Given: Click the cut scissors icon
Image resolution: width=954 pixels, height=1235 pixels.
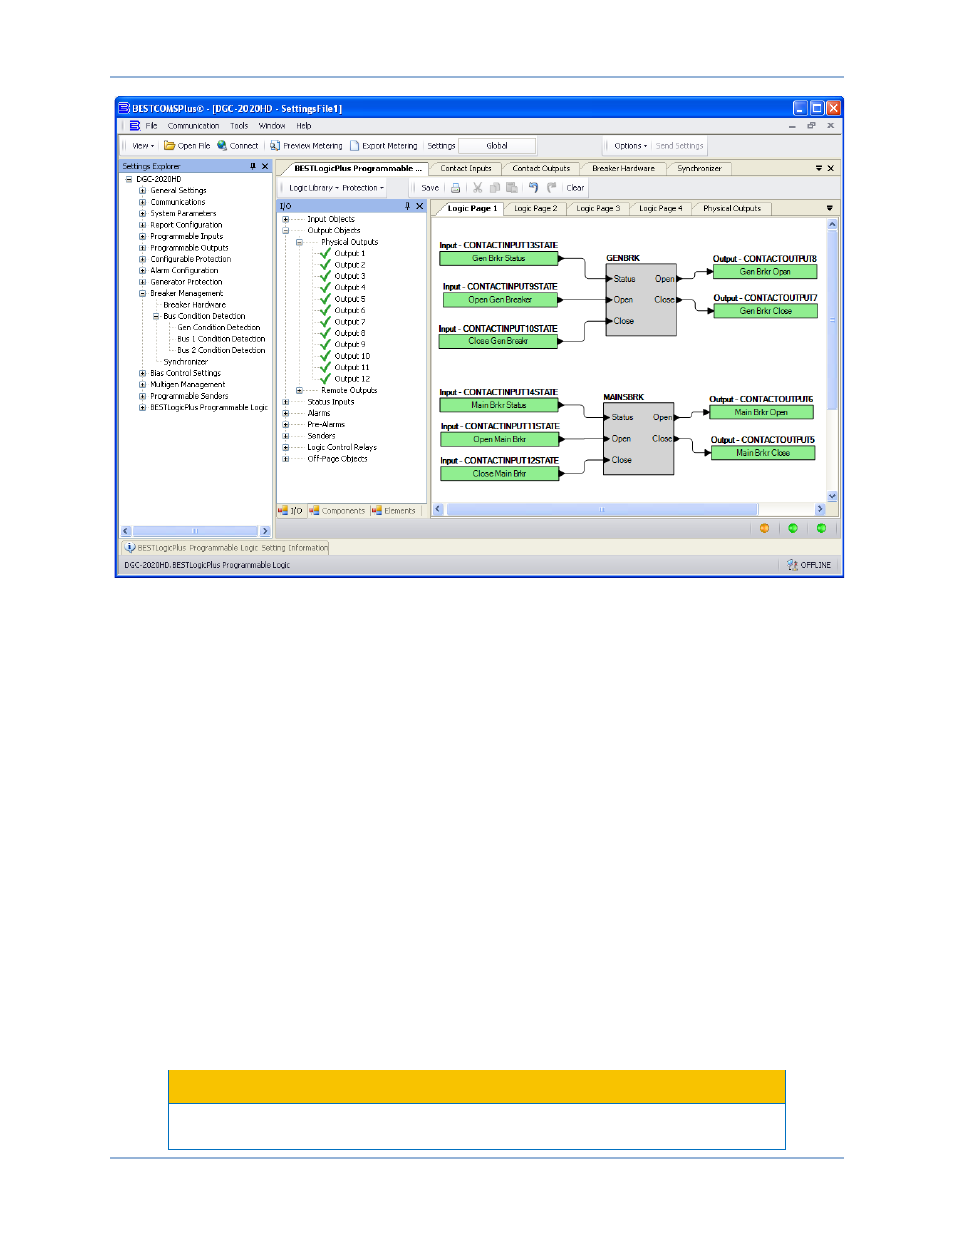Looking at the screenshot, I should coord(478,188).
